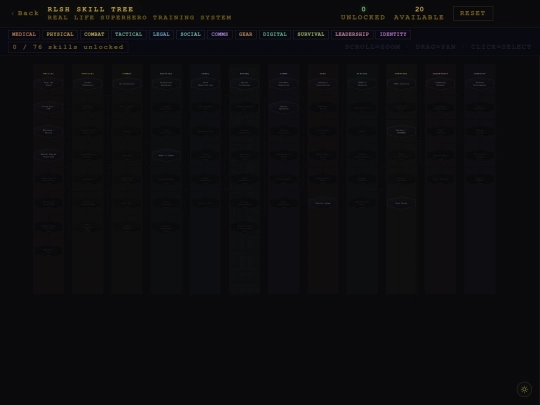Screen dimensions: 540x405
Task: Select the GEAR category tab
Action: pos(246,34)
